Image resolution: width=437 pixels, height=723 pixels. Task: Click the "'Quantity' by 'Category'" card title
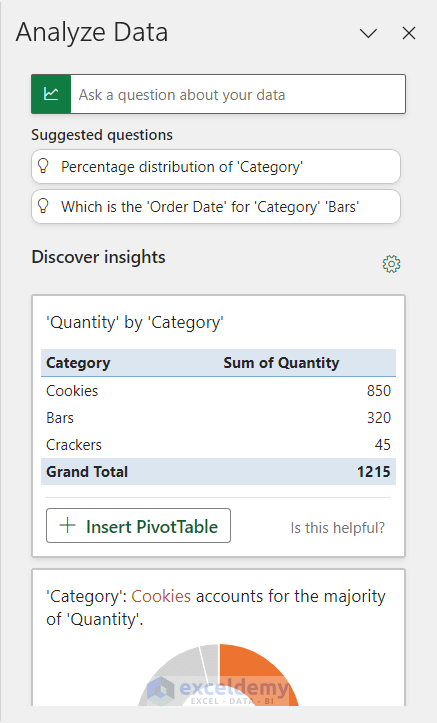pos(135,322)
